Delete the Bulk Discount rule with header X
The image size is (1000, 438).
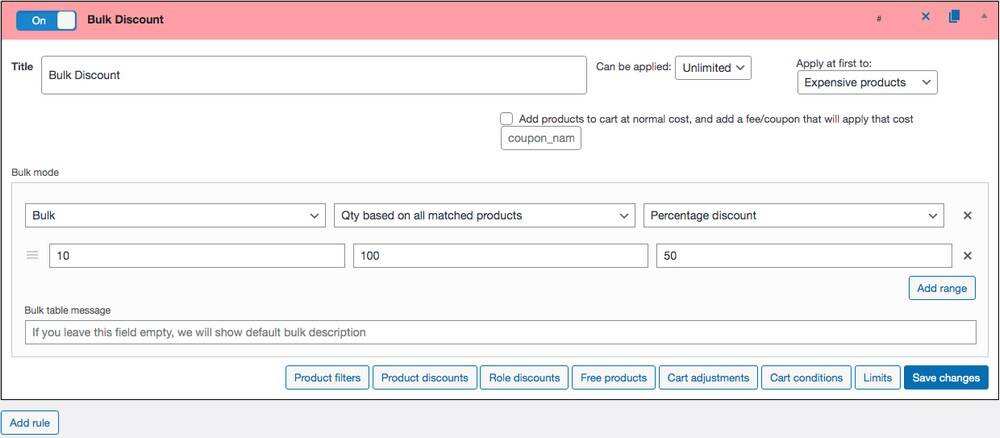tap(925, 17)
